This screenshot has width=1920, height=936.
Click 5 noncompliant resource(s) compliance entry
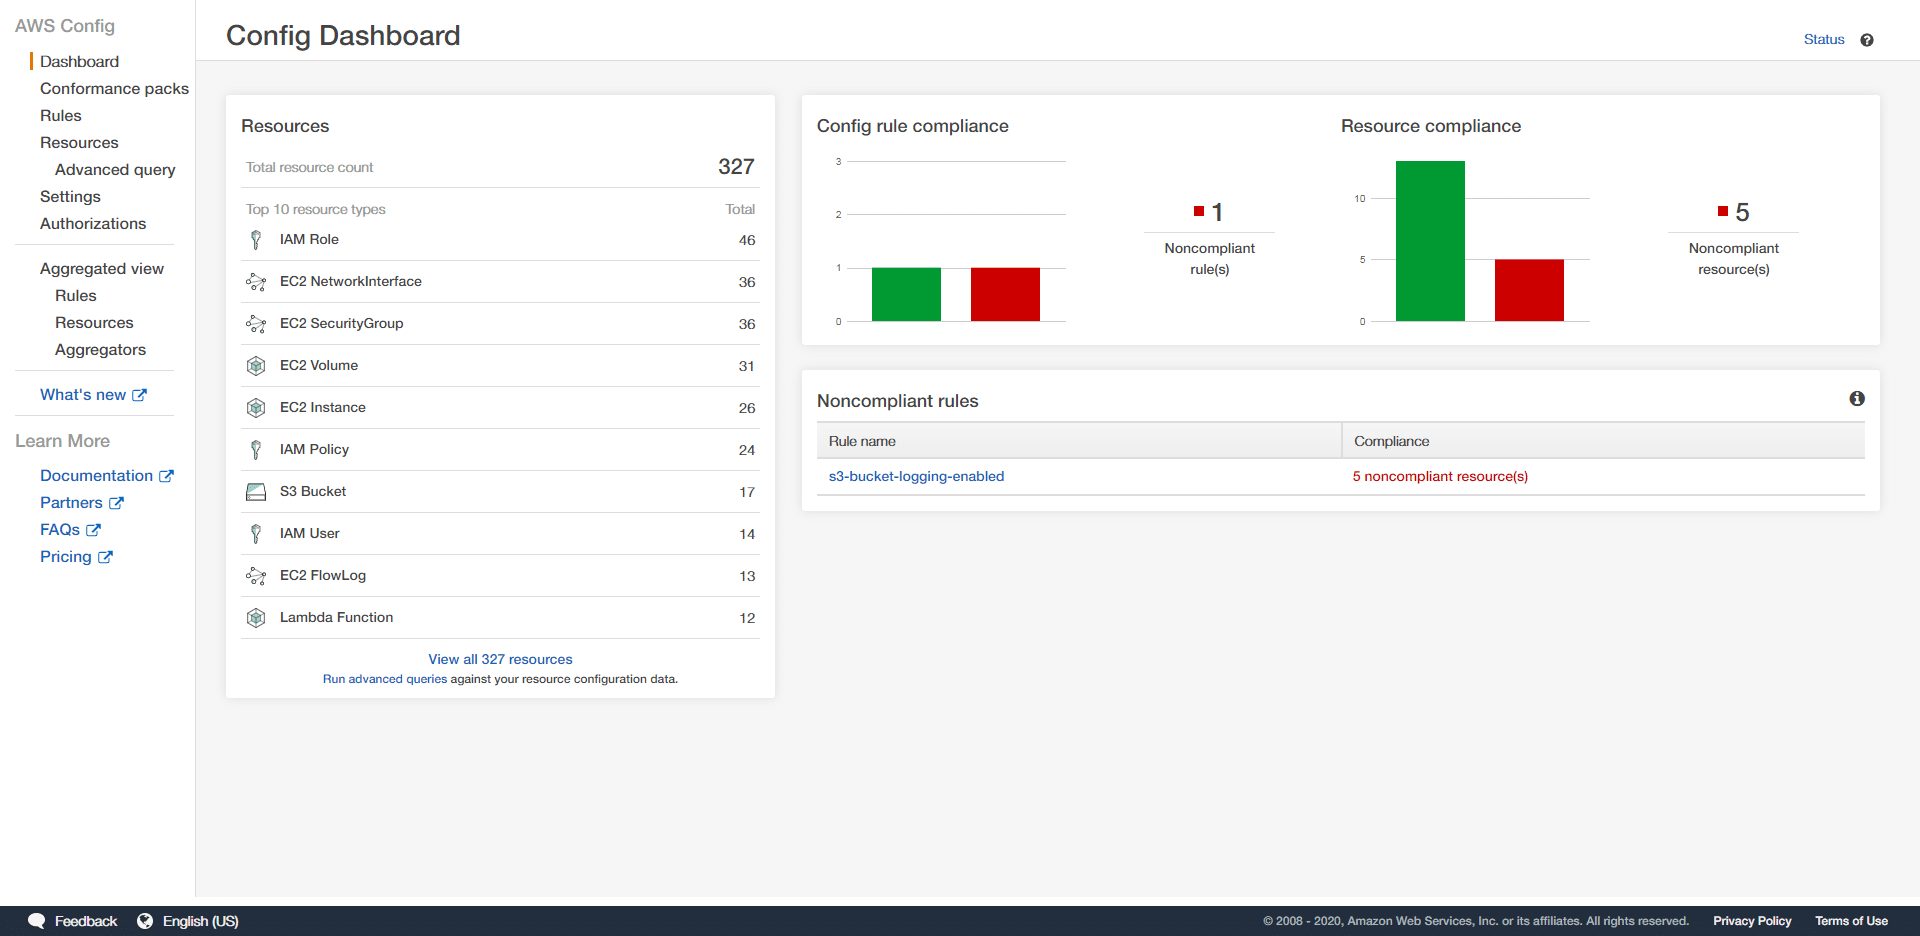click(x=1440, y=476)
